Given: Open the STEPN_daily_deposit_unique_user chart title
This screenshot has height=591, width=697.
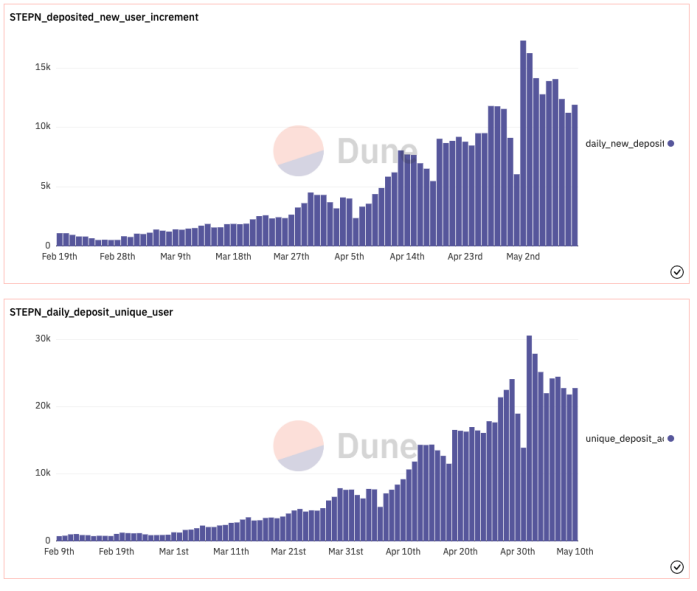Looking at the screenshot, I should point(91,312).
